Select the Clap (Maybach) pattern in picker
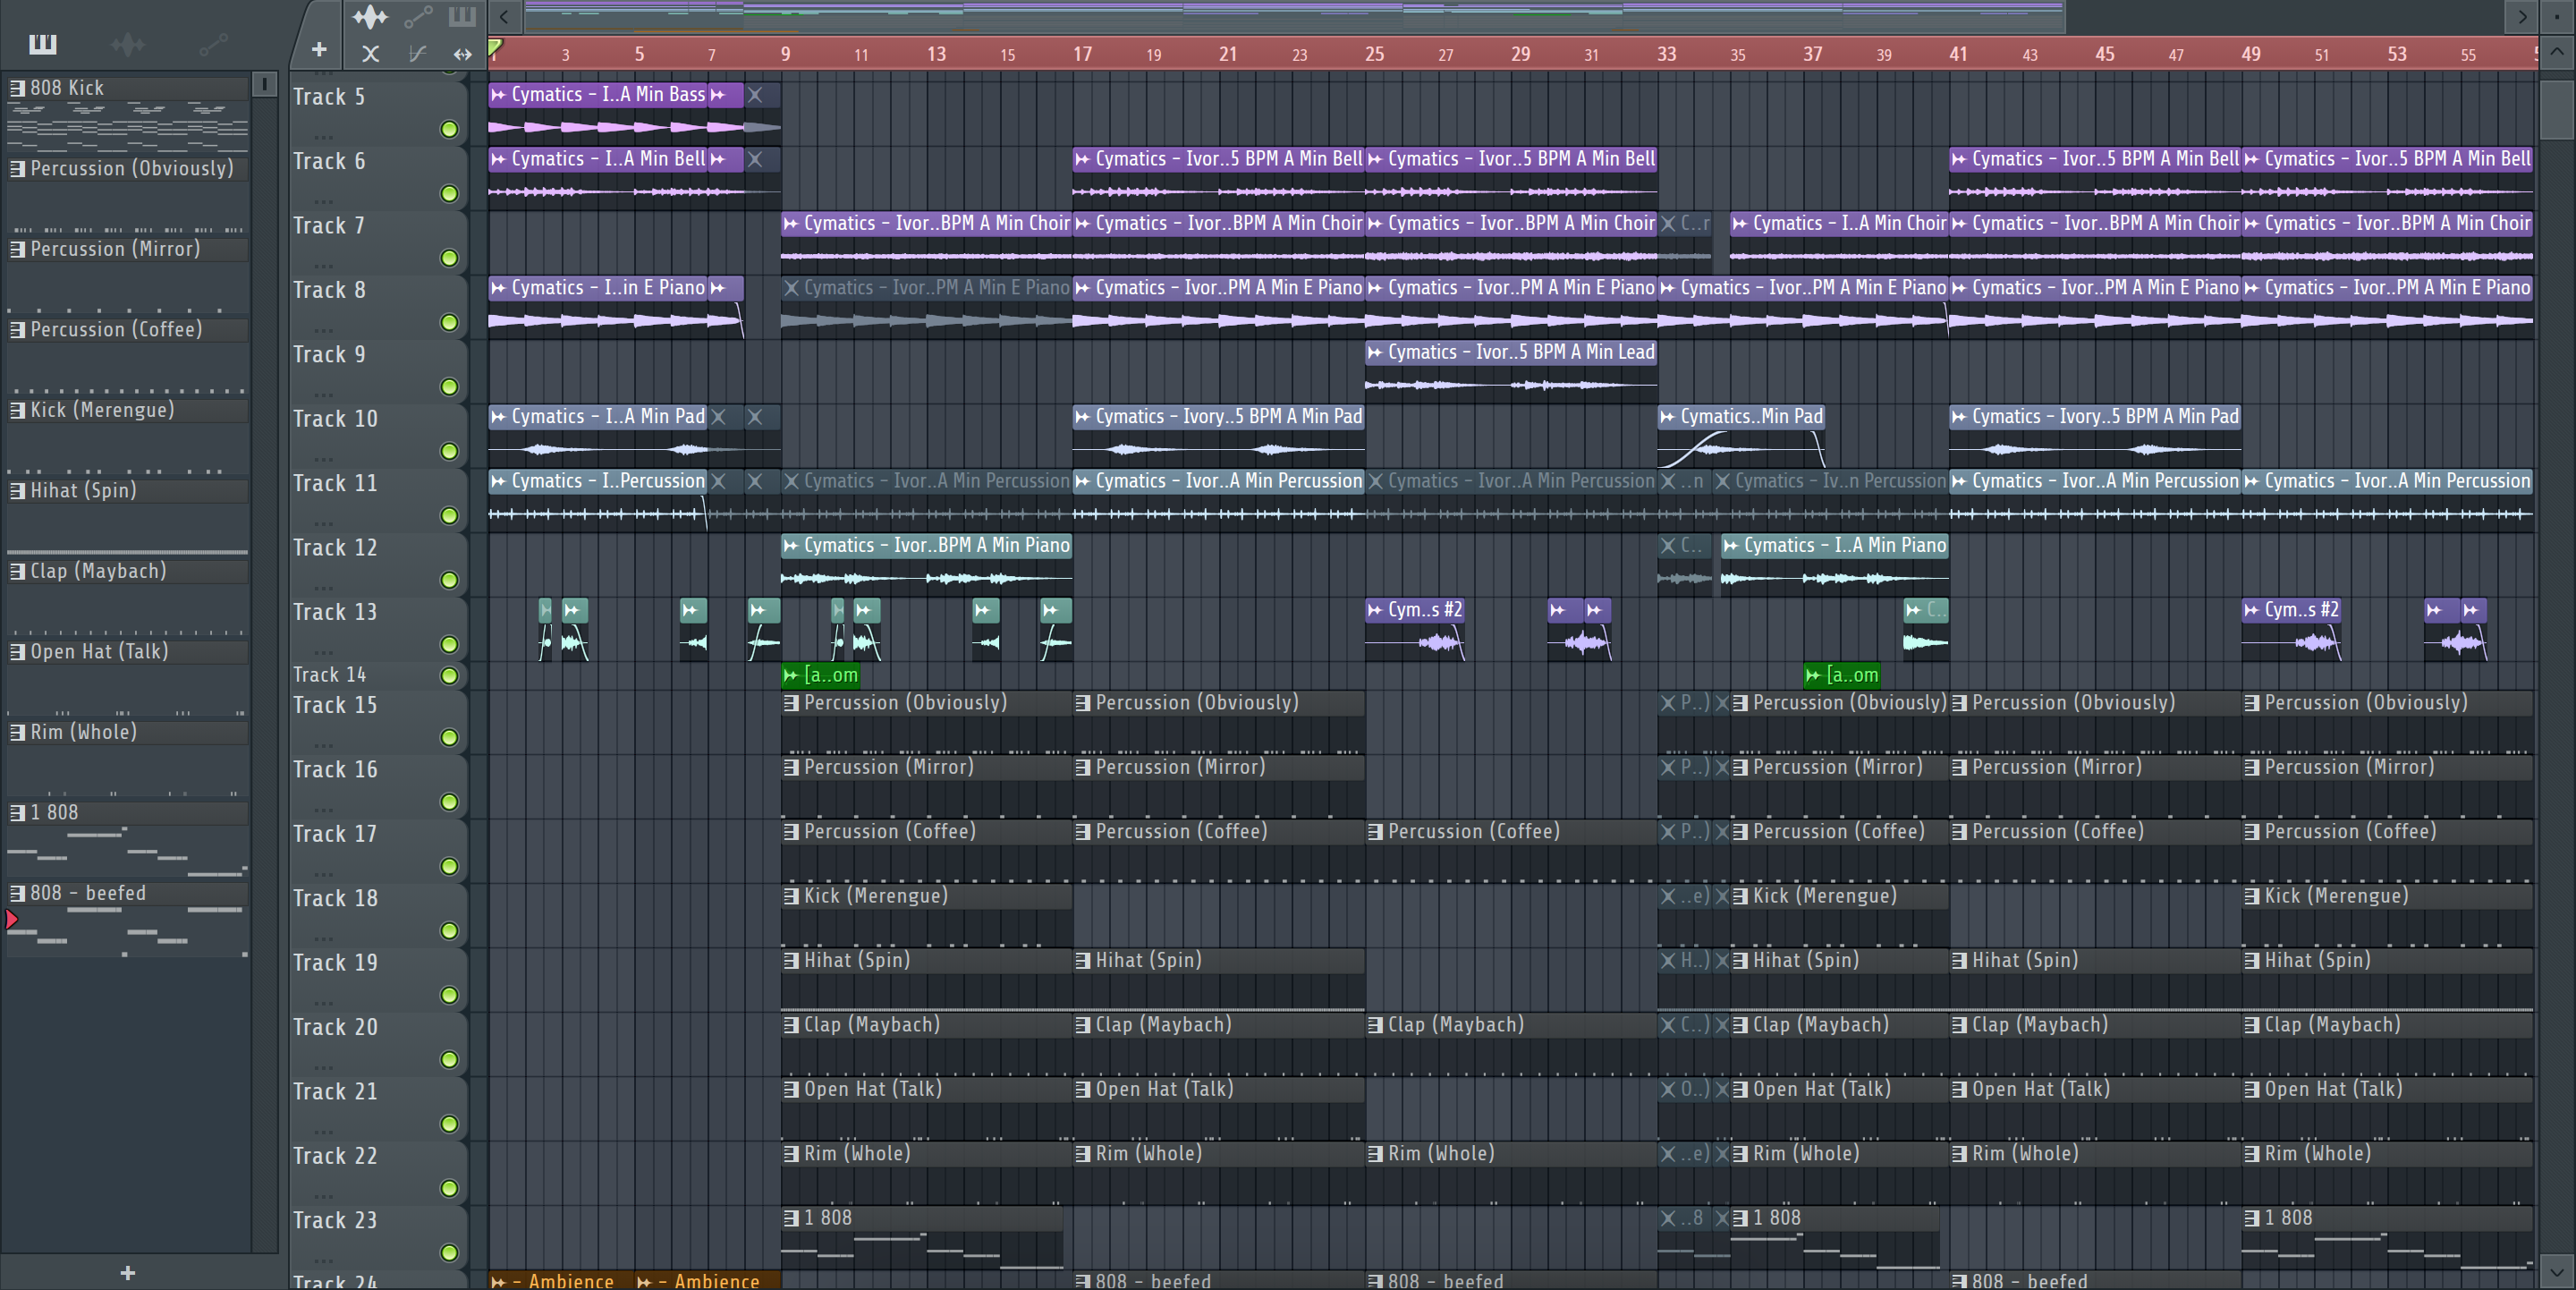The image size is (2576, 1290). click(x=98, y=571)
